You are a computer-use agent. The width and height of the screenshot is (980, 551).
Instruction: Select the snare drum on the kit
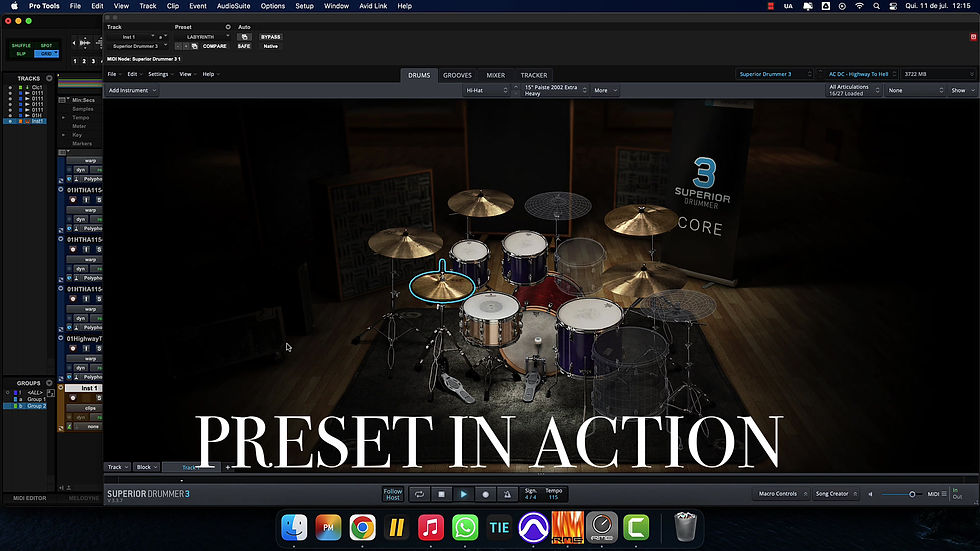click(491, 317)
